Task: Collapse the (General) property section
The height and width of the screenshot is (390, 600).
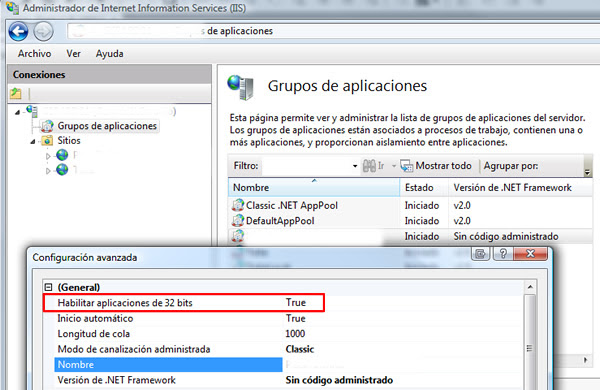Action: click(49, 287)
